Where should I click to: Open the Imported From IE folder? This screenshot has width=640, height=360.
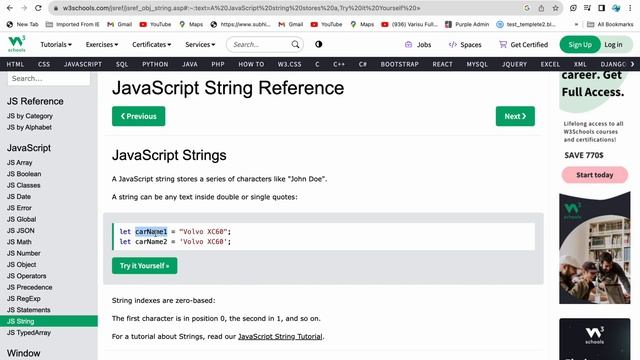(x=73, y=24)
